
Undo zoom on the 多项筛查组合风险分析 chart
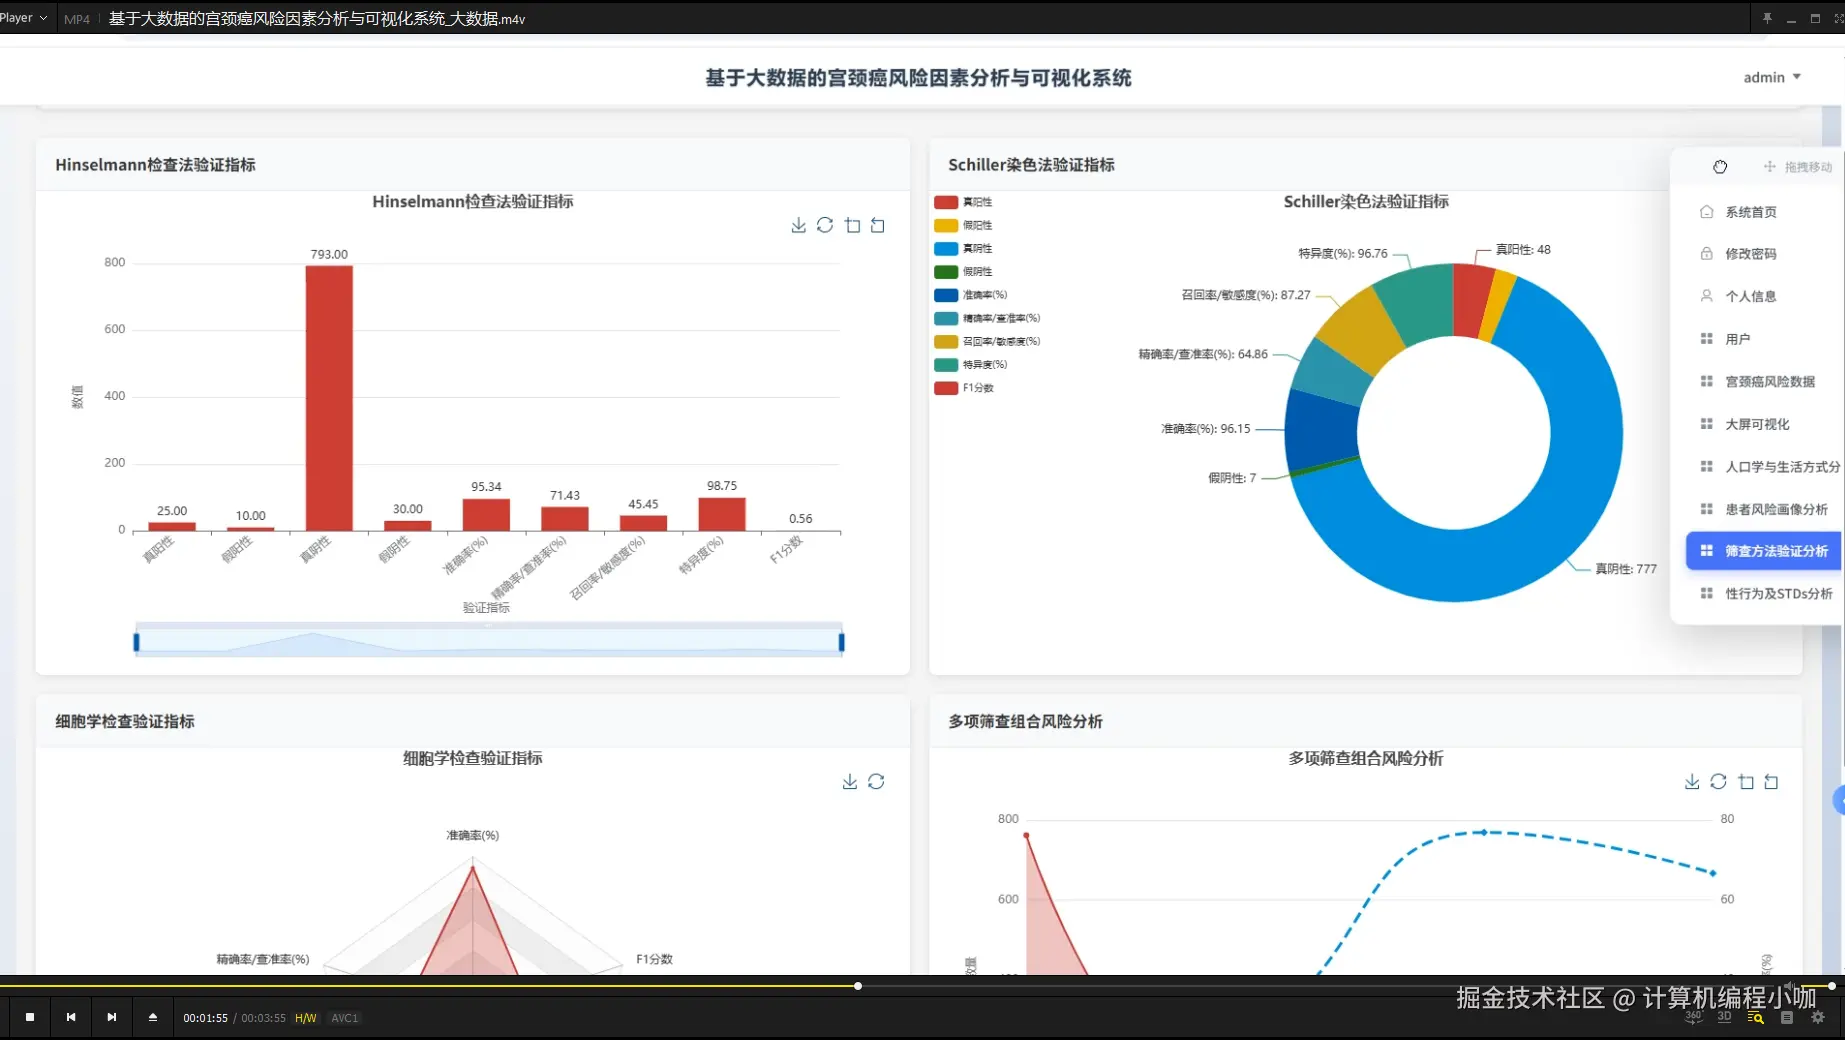(x=1772, y=781)
